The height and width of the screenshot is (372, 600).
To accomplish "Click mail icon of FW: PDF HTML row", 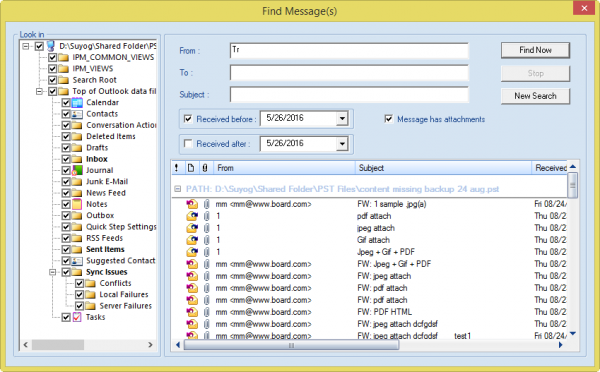I will coord(192,312).
